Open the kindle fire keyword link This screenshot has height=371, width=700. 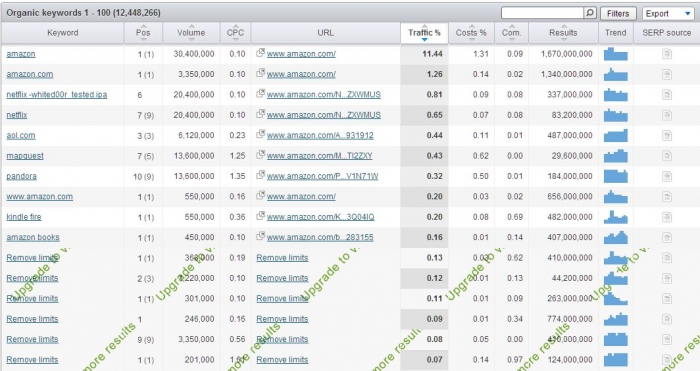coord(24,217)
